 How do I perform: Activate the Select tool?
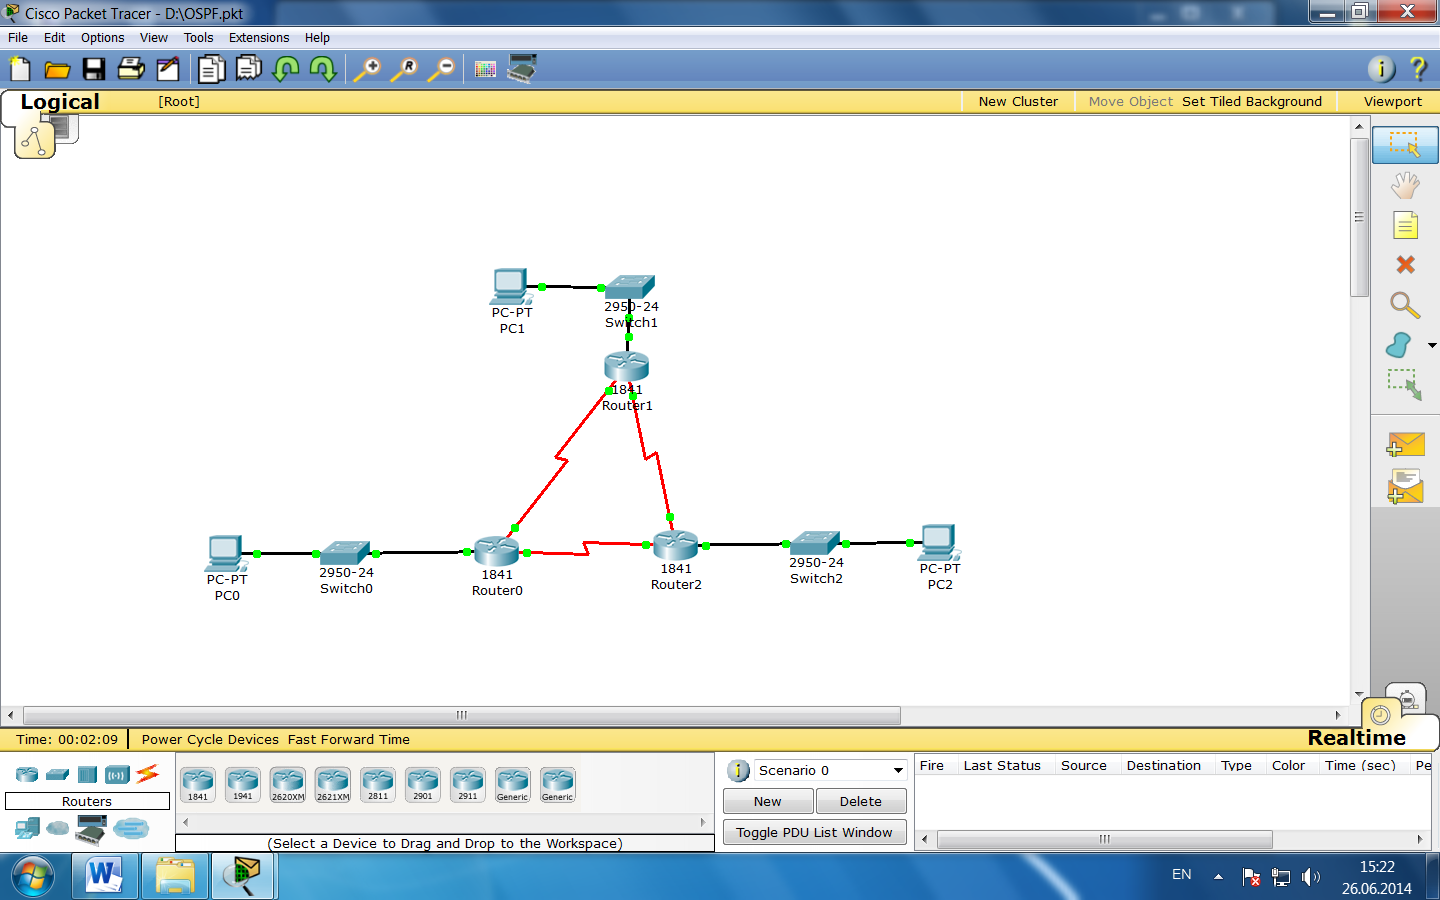pos(1405,145)
